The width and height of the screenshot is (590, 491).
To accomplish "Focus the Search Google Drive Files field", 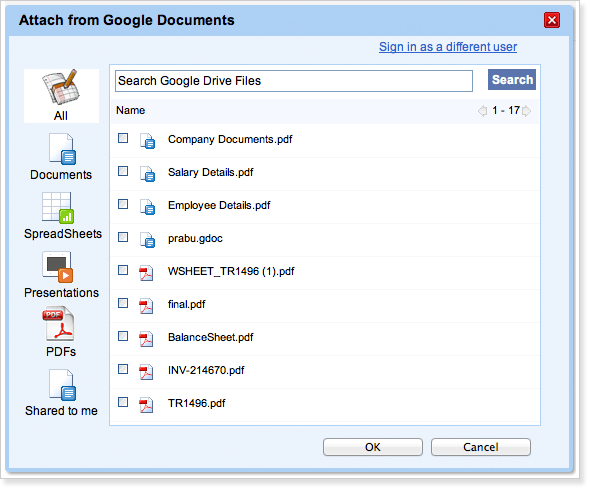I will coord(294,81).
